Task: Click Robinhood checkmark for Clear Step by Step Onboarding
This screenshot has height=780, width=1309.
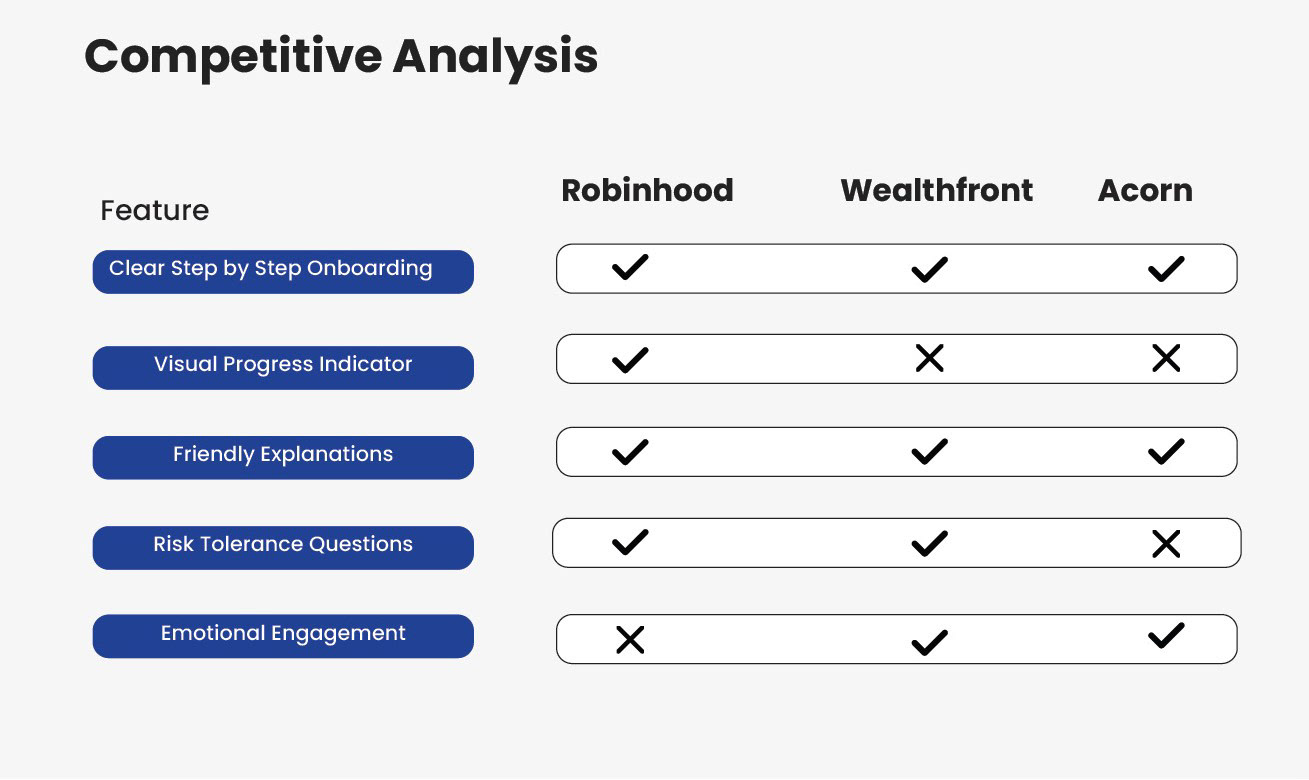Action: click(x=630, y=267)
